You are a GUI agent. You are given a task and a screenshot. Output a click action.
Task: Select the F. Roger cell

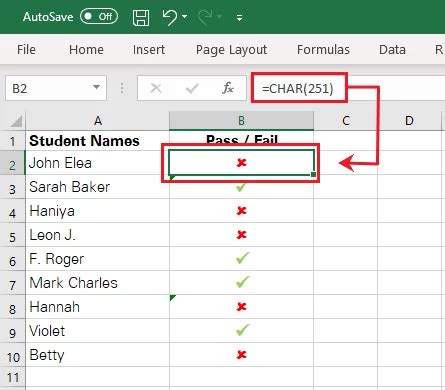click(98, 259)
